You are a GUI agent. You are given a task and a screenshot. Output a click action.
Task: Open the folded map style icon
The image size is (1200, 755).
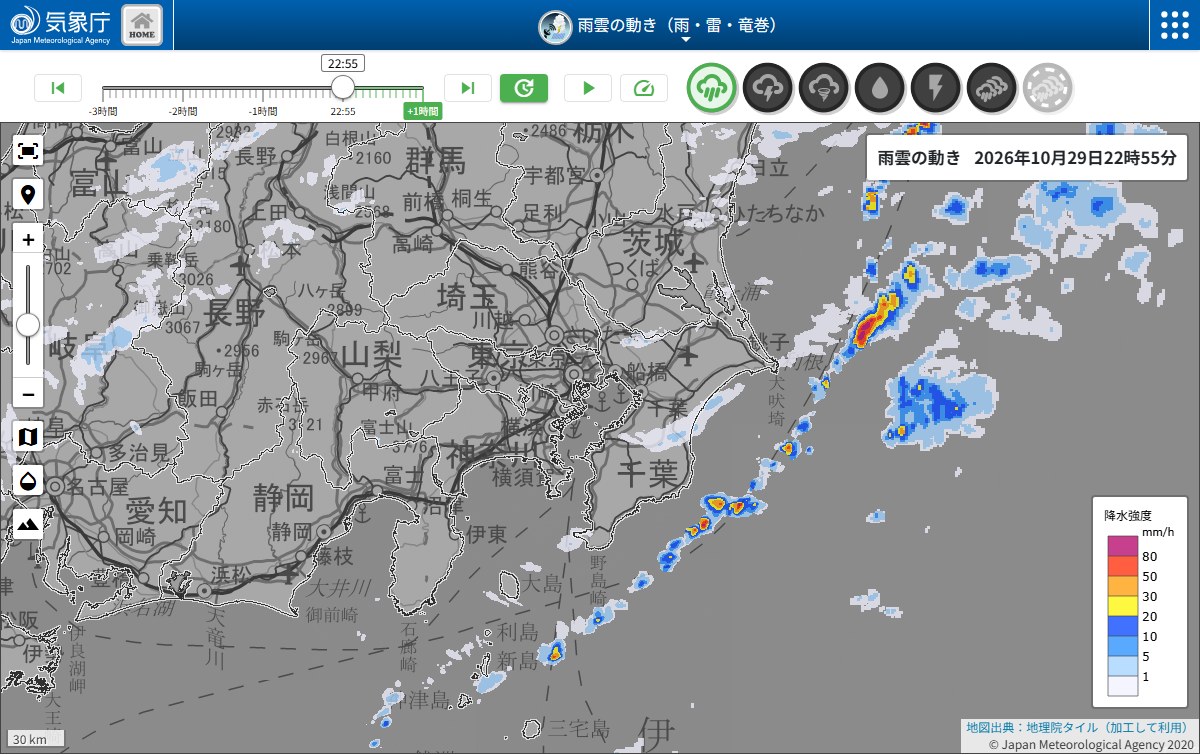pos(28,436)
